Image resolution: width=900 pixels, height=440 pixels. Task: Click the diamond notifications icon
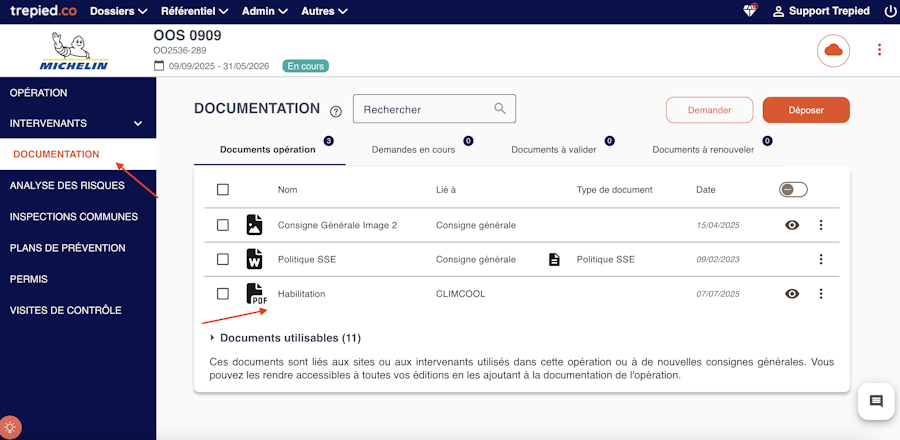[x=749, y=11]
